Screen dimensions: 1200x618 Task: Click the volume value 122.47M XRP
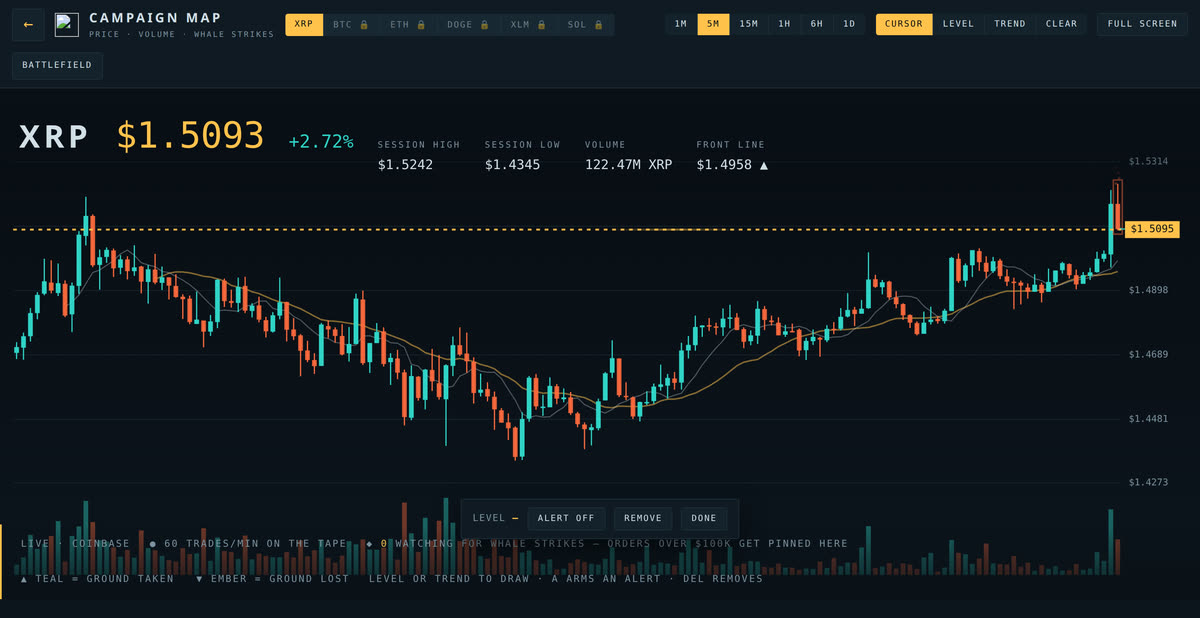(x=628, y=164)
